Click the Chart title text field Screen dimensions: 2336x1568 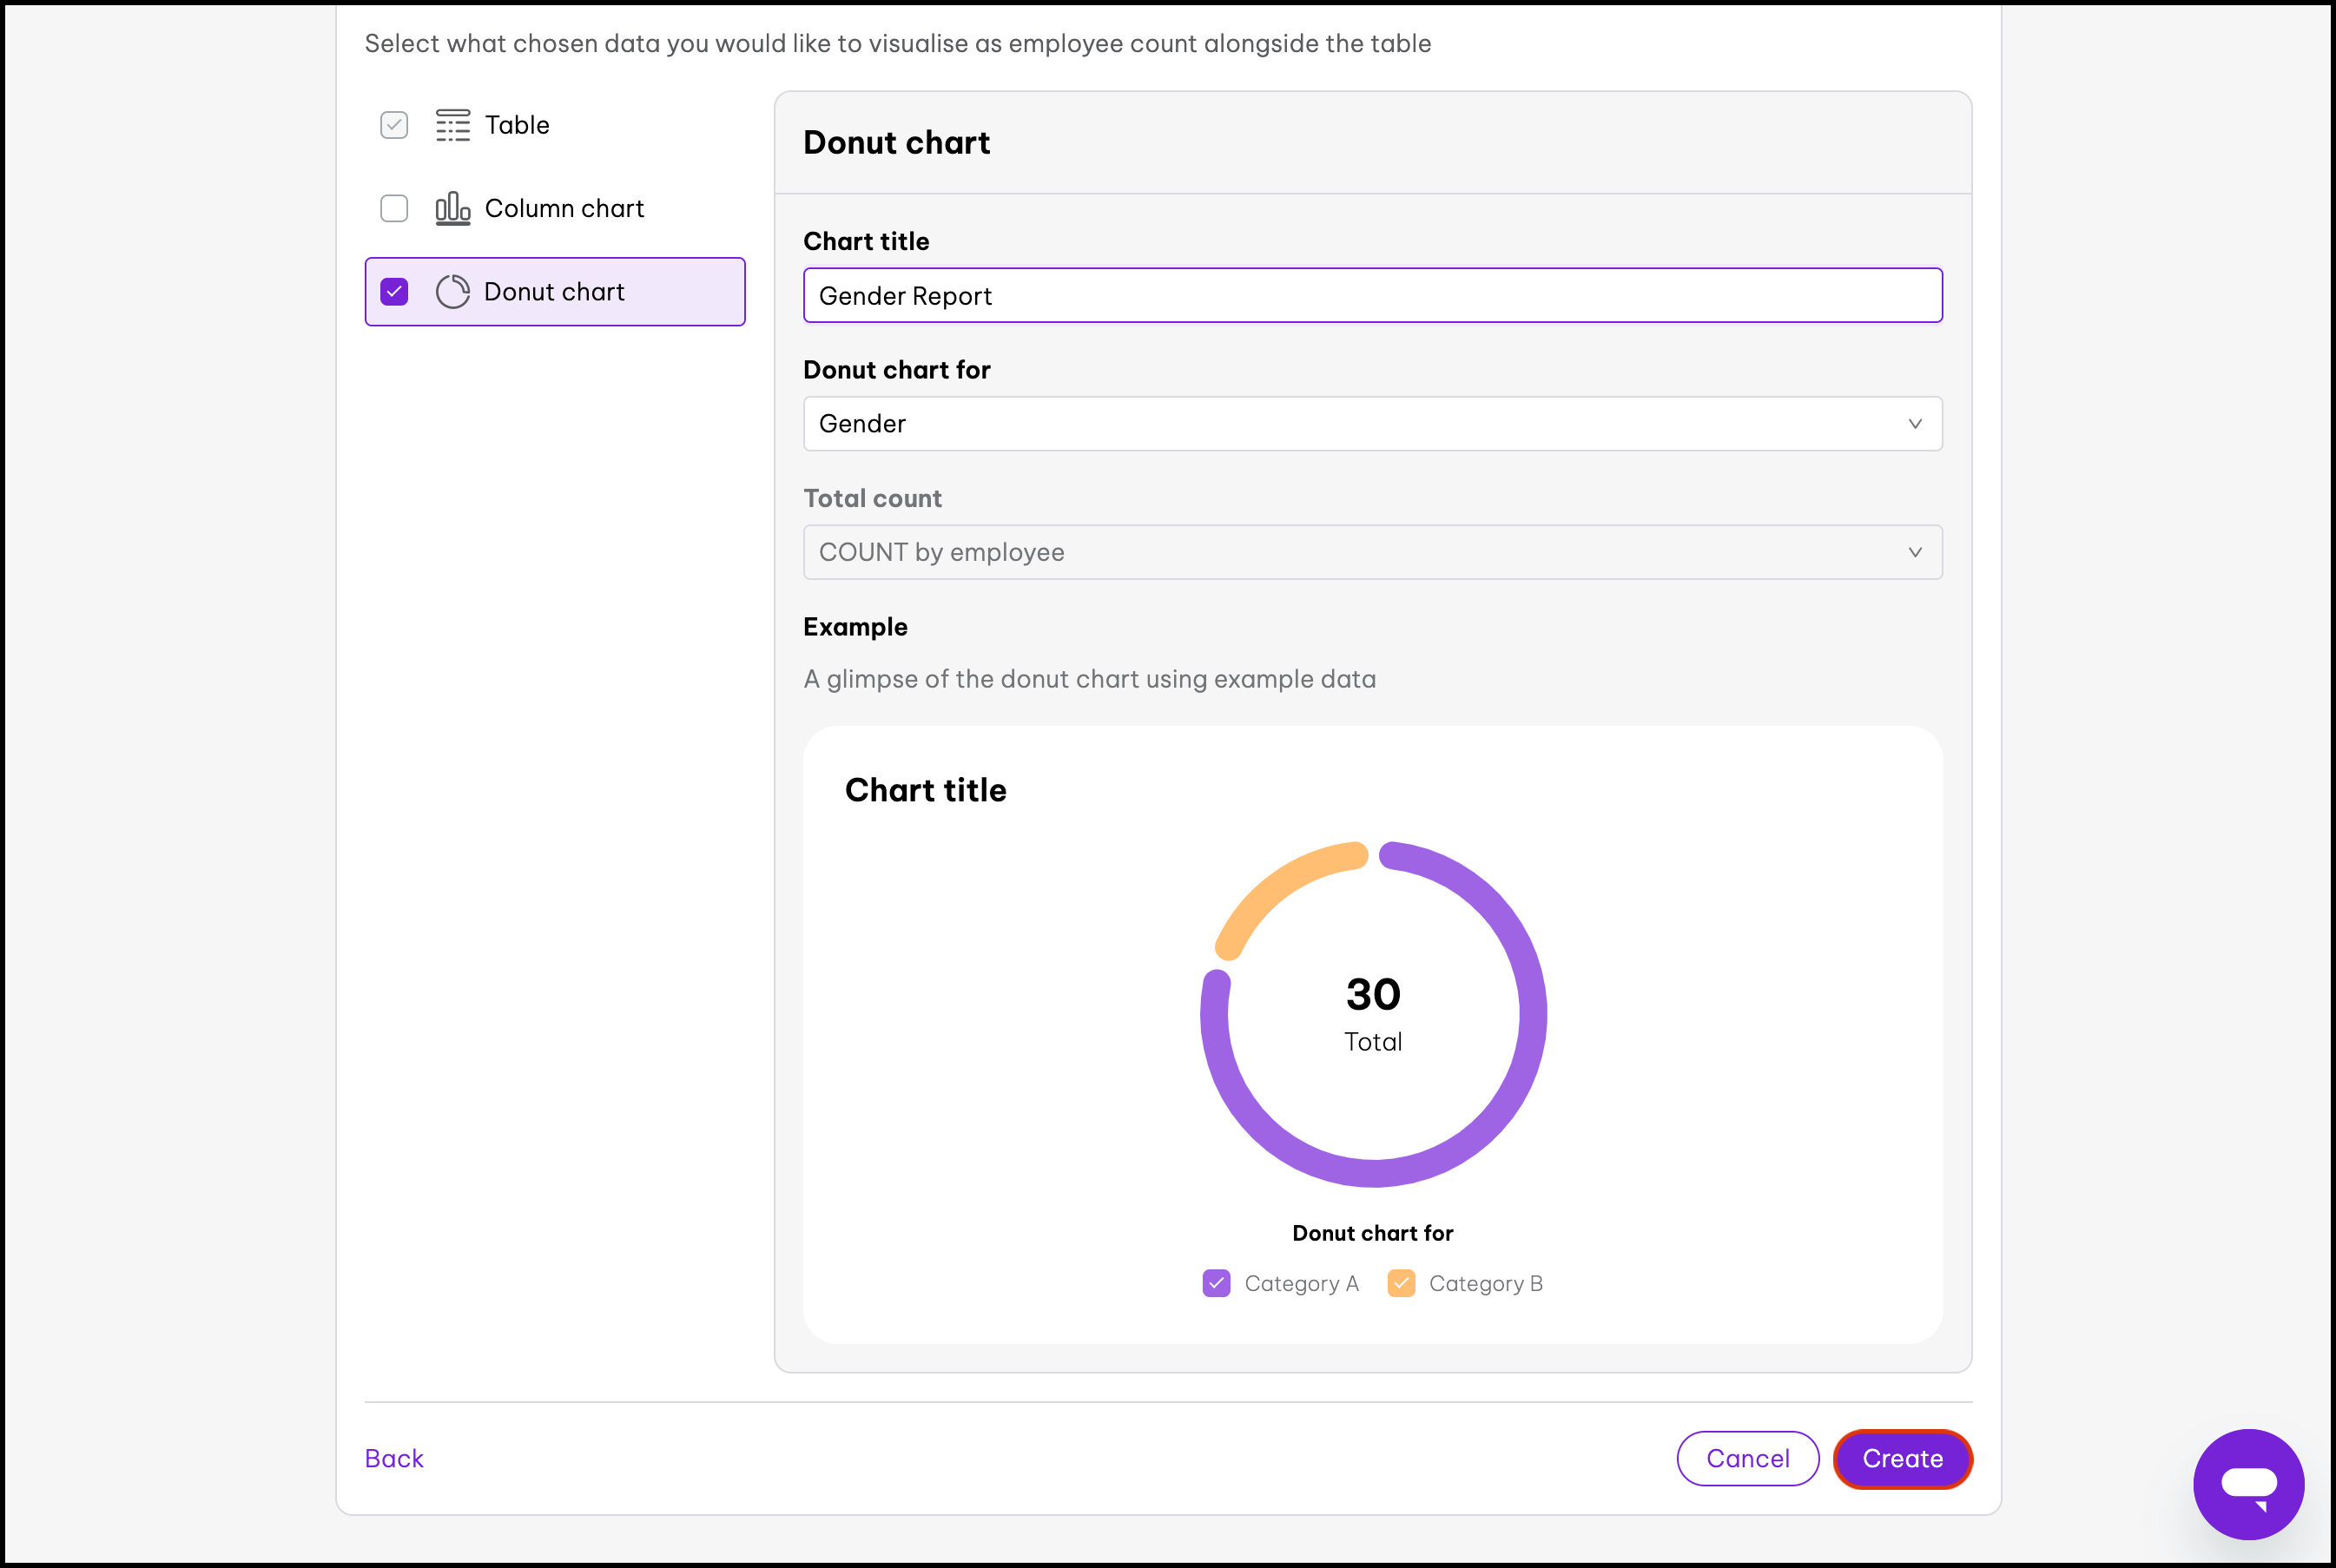[x=1372, y=296]
